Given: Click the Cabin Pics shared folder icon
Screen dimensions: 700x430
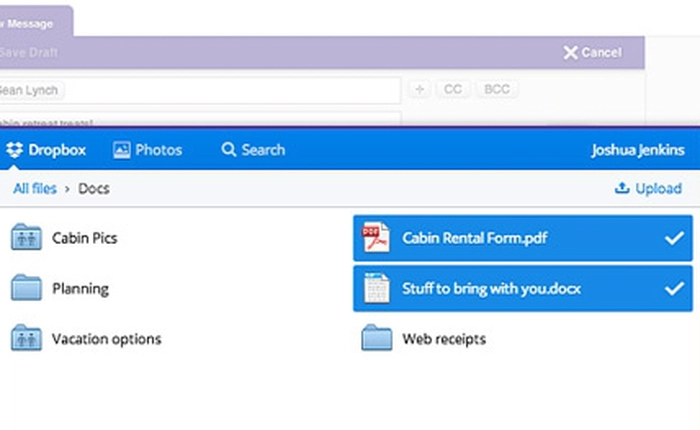Looking at the screenshot, I should 26,237.
